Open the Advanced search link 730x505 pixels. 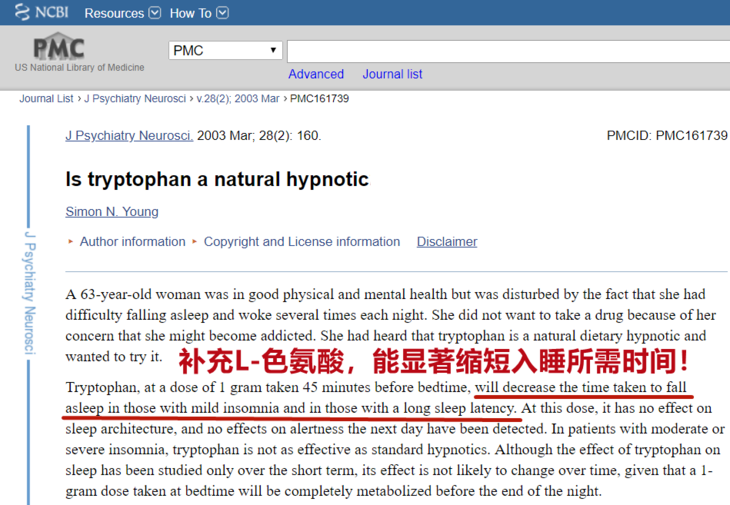[x=315, y=74]
